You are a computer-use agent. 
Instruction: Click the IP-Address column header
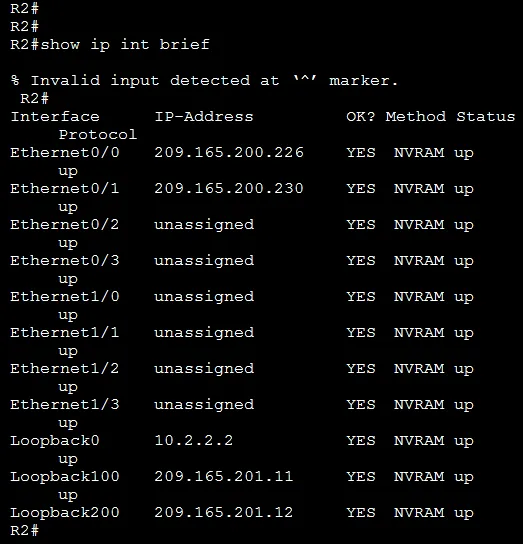tap(204, 117)
